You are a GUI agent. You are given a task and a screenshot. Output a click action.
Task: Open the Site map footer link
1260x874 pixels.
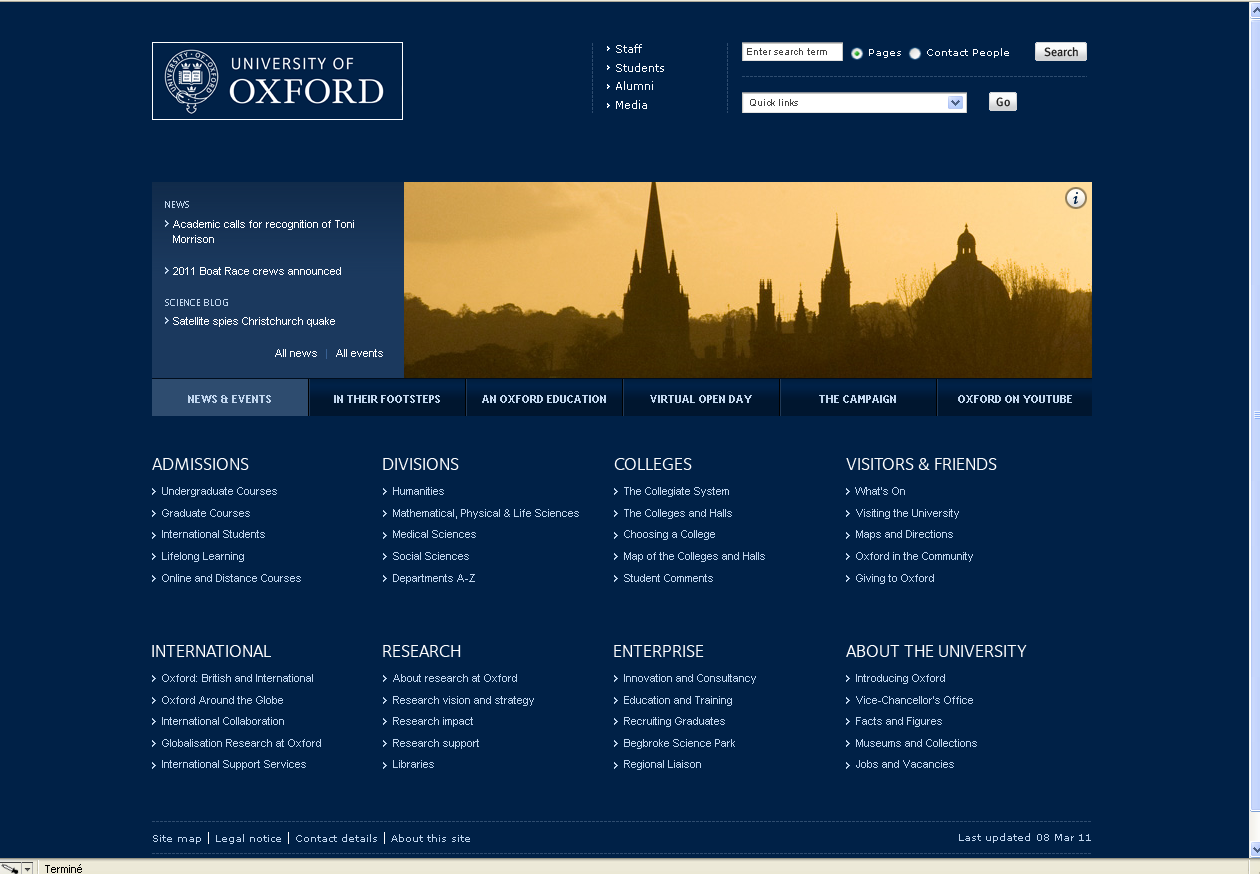coord(177,838)
